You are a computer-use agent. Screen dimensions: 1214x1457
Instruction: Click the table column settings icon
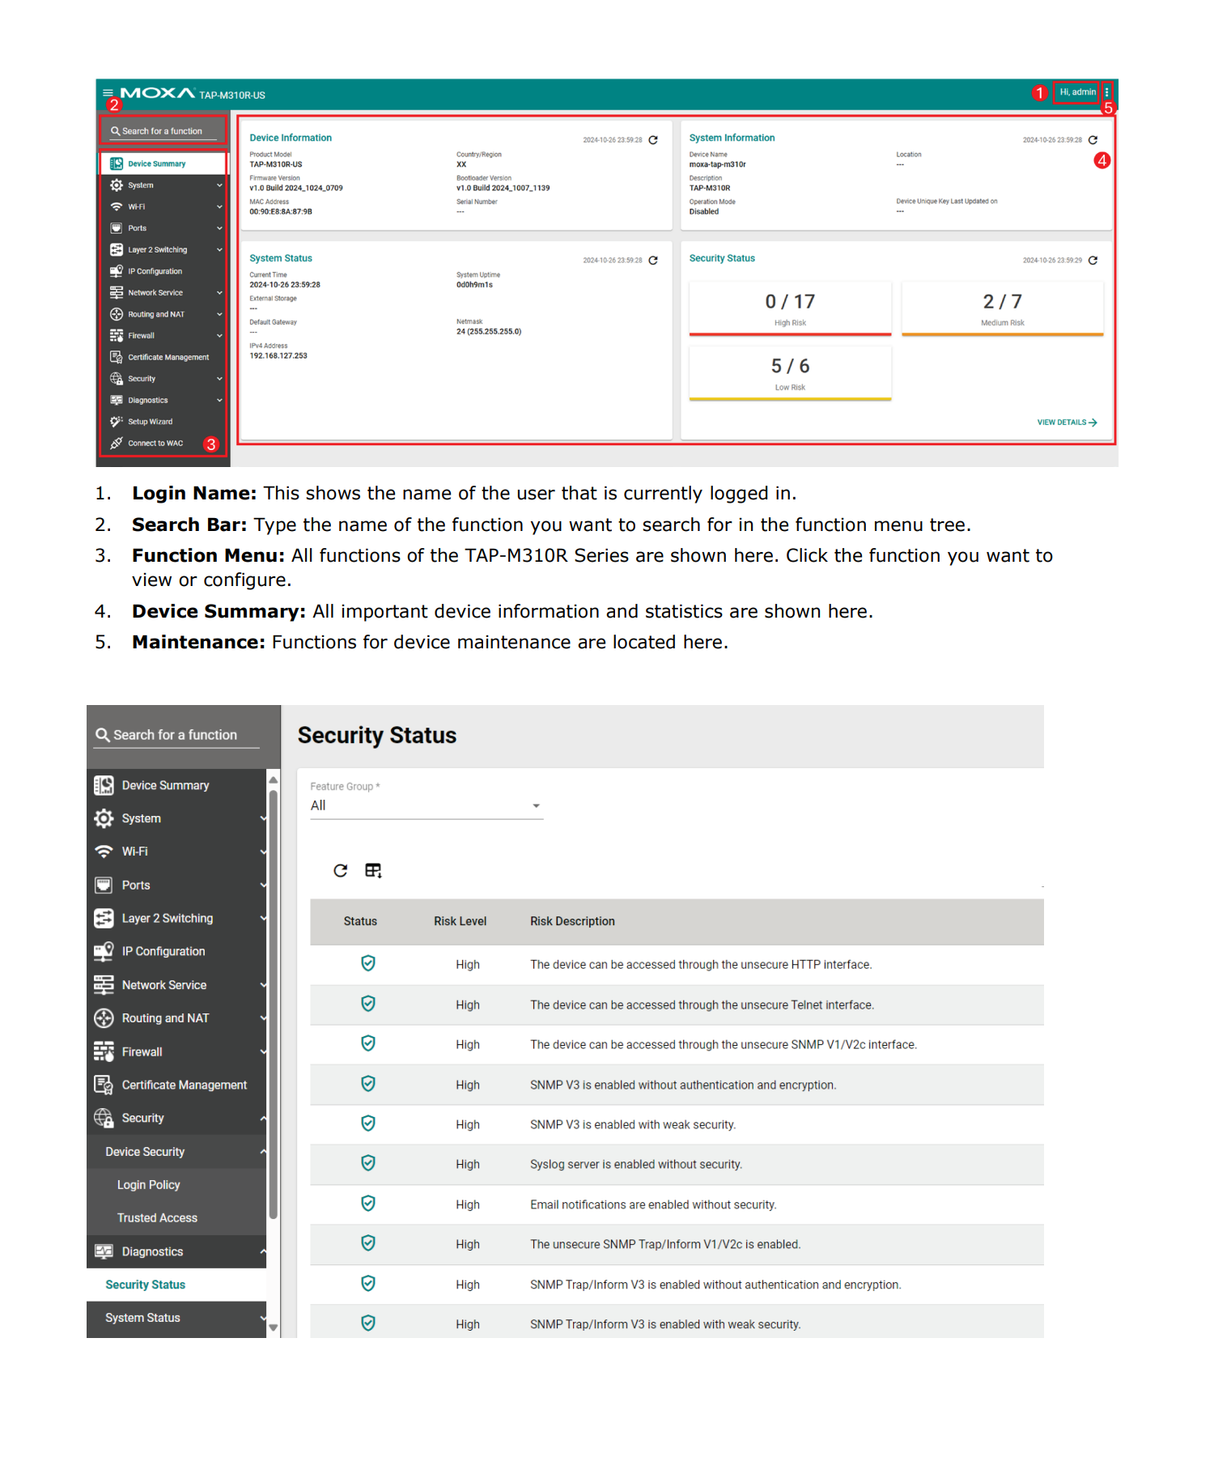[373, 870]
